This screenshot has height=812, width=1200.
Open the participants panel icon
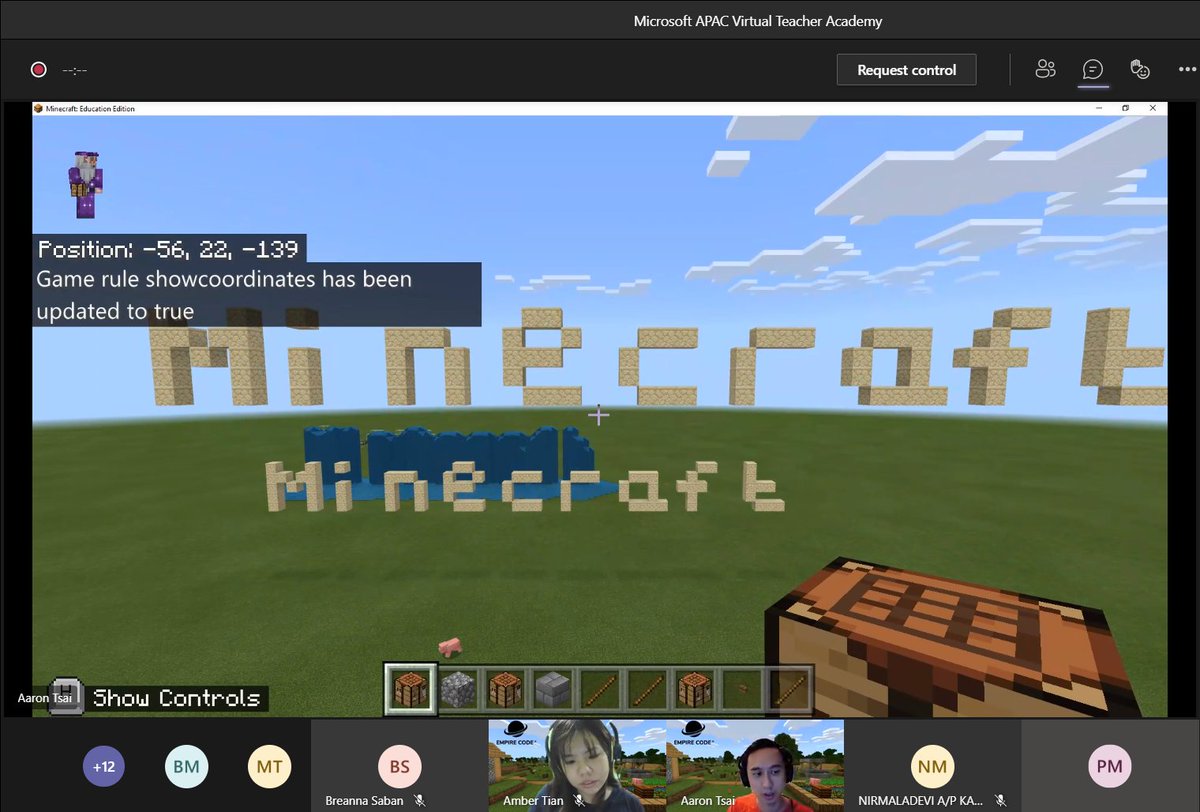click(x=1046, y=70)
